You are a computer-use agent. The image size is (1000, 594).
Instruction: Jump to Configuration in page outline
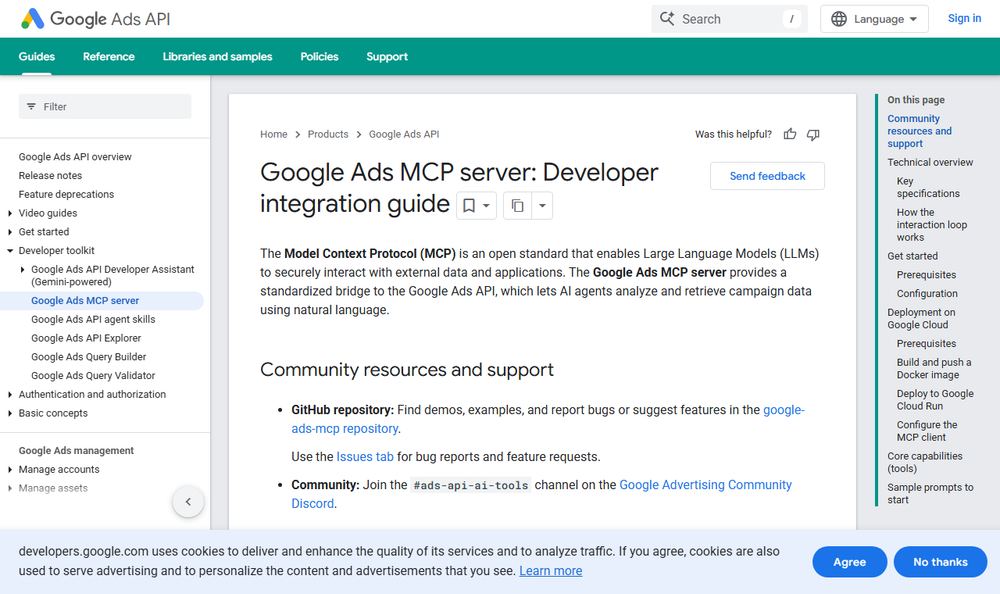927,293
